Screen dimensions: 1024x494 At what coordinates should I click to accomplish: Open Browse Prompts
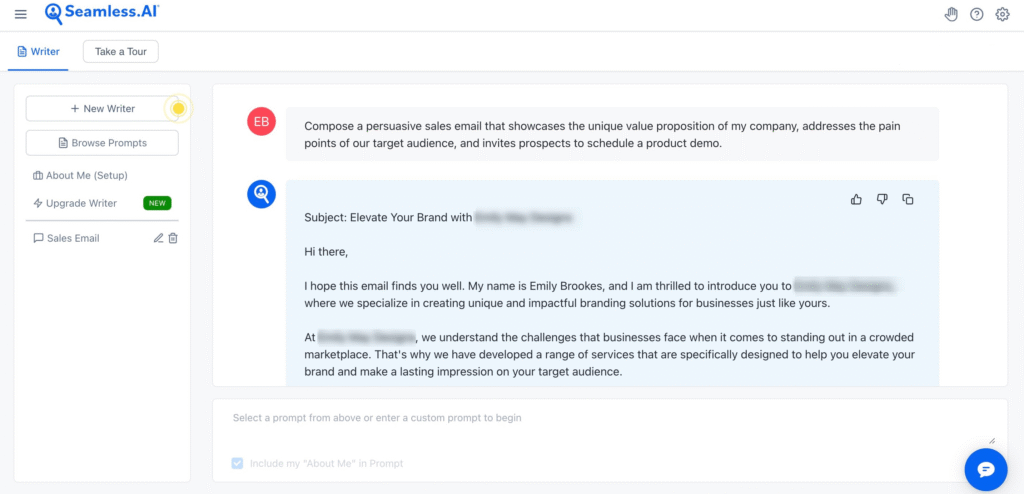pyautogui.click(x=102, y=143)
